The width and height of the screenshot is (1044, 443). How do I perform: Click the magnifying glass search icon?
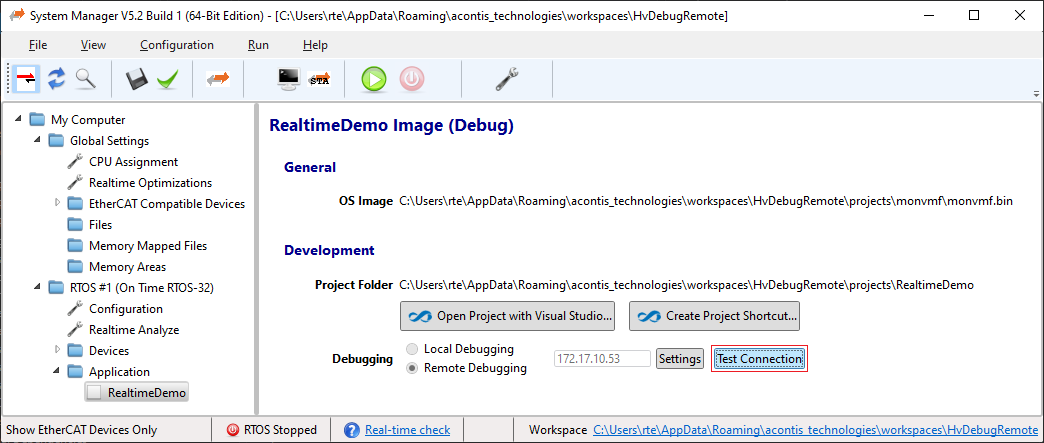coord(85,79)
